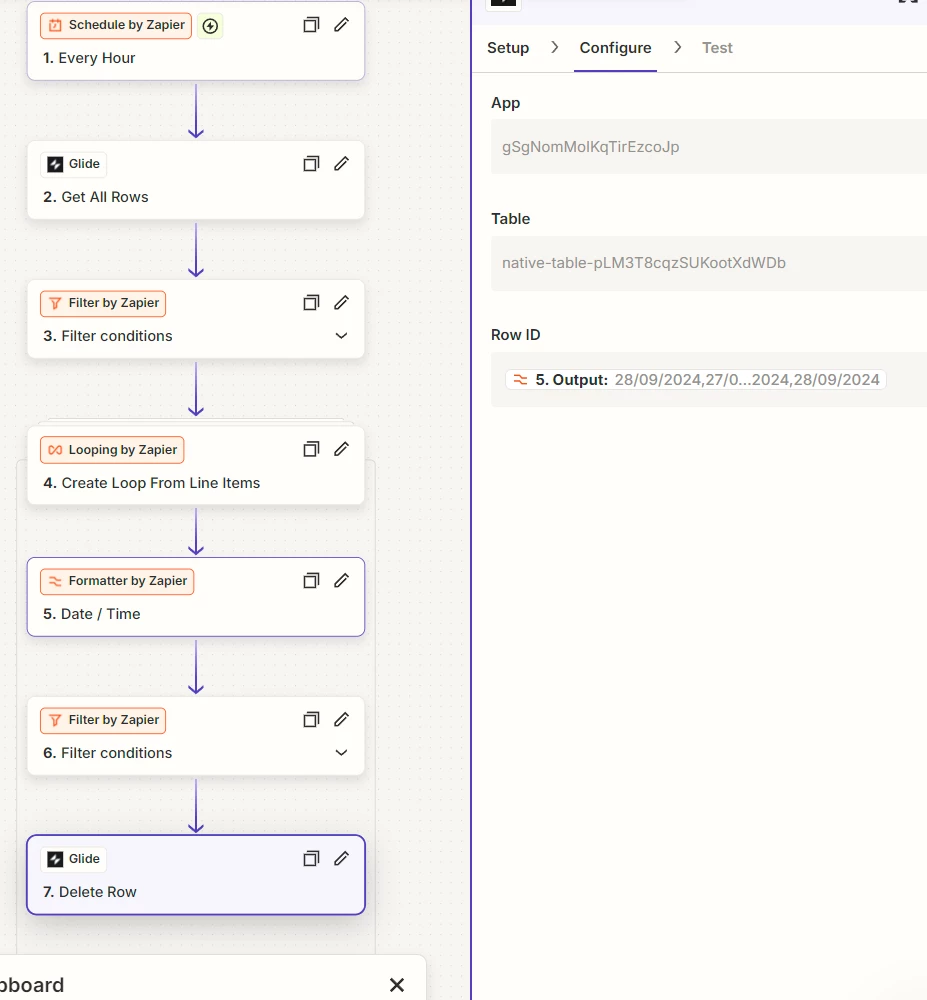Viewport: 927px width, 1000px height.
Task: Duplicate step 3 Filter conditions
Action: [311, 303]
